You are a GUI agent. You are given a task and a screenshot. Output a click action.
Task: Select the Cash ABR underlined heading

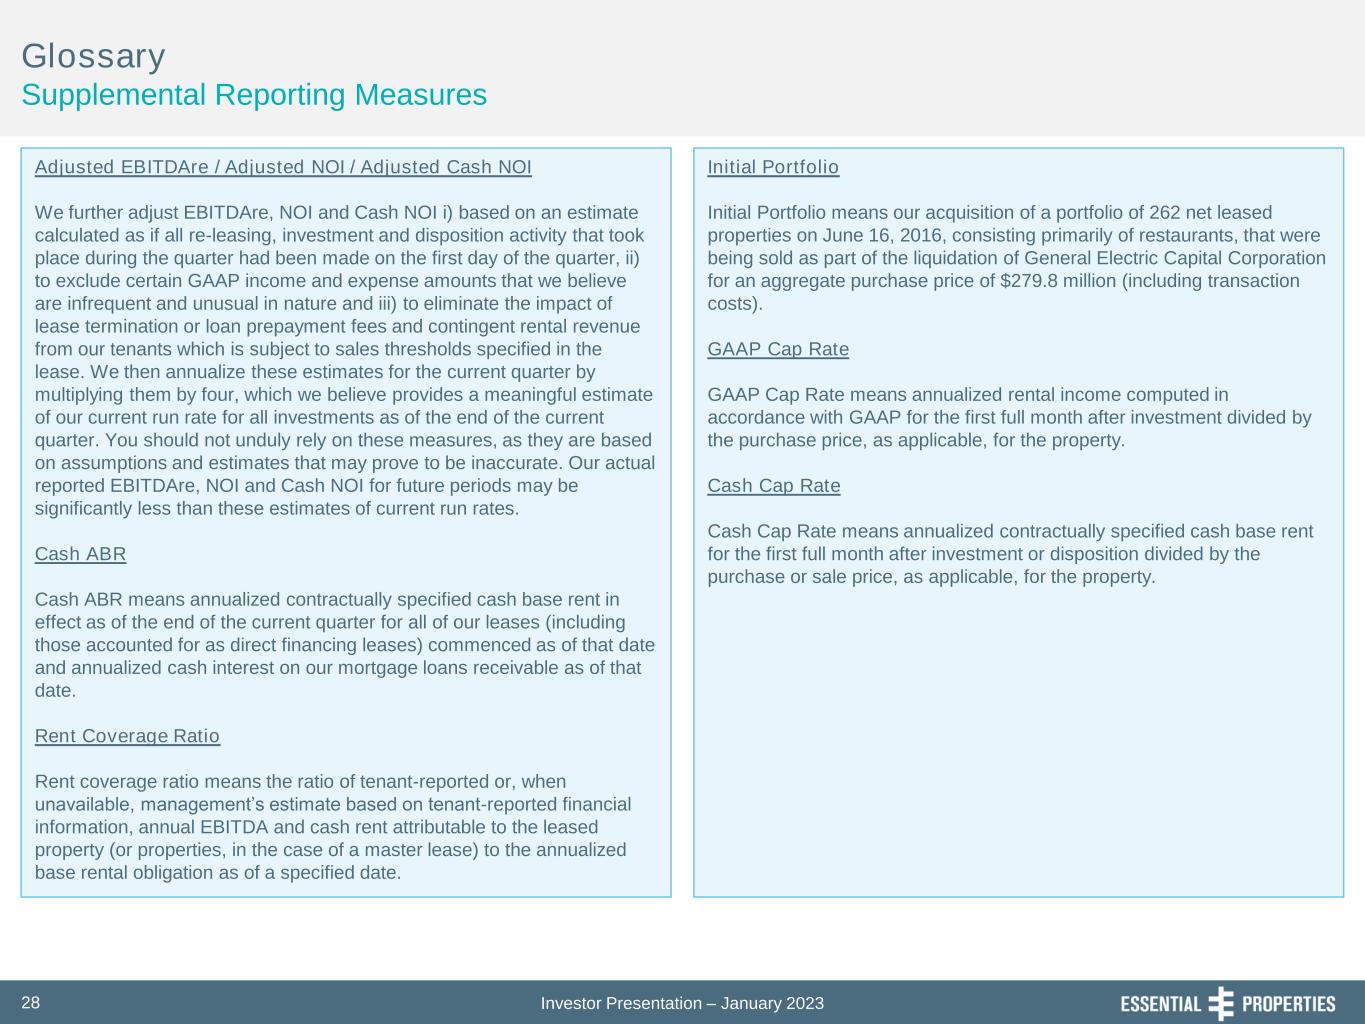point(80,554)
